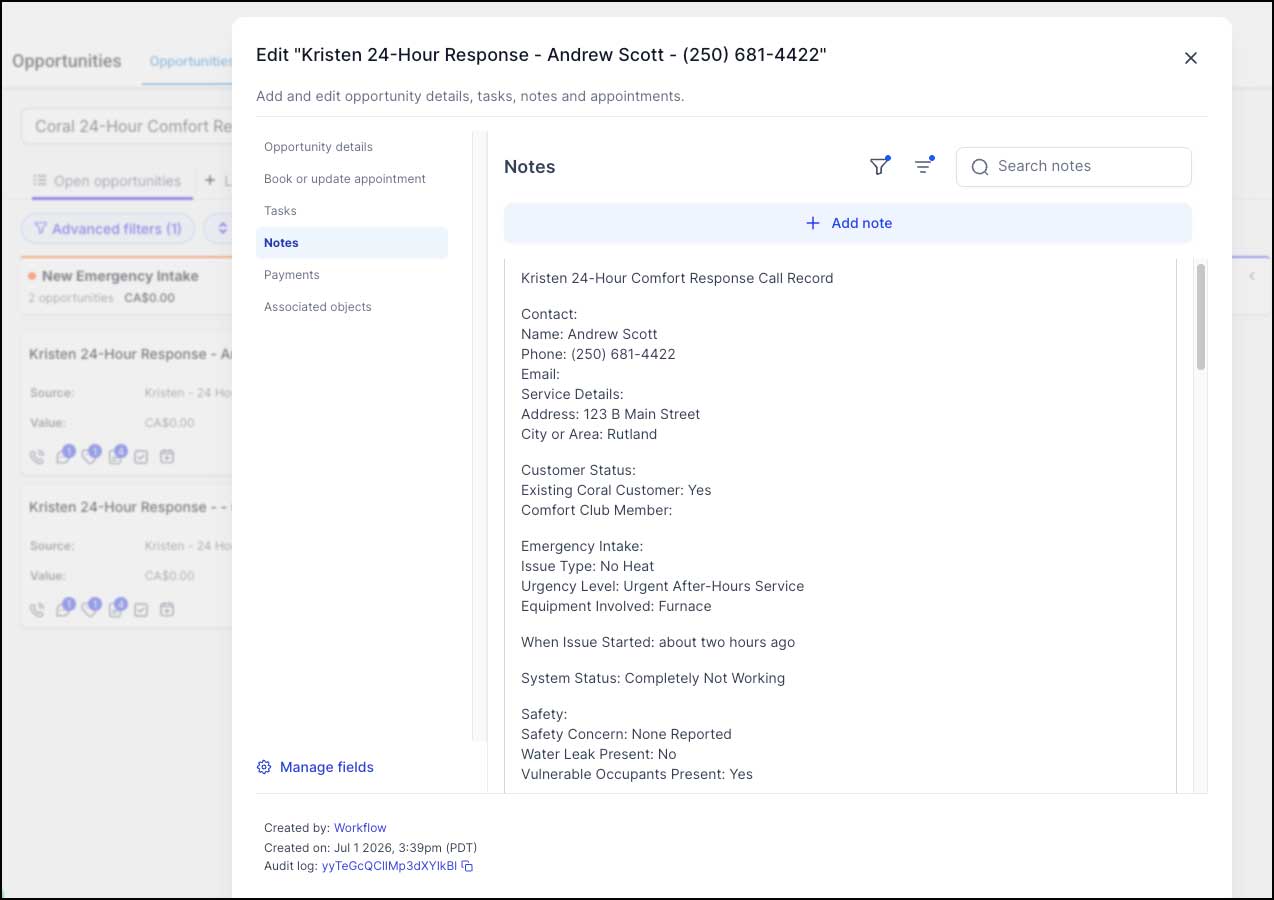The height and width of the screenshot is (900, 1274).
Task: Open the audit log ID link
Action: [x=389, y=866]
